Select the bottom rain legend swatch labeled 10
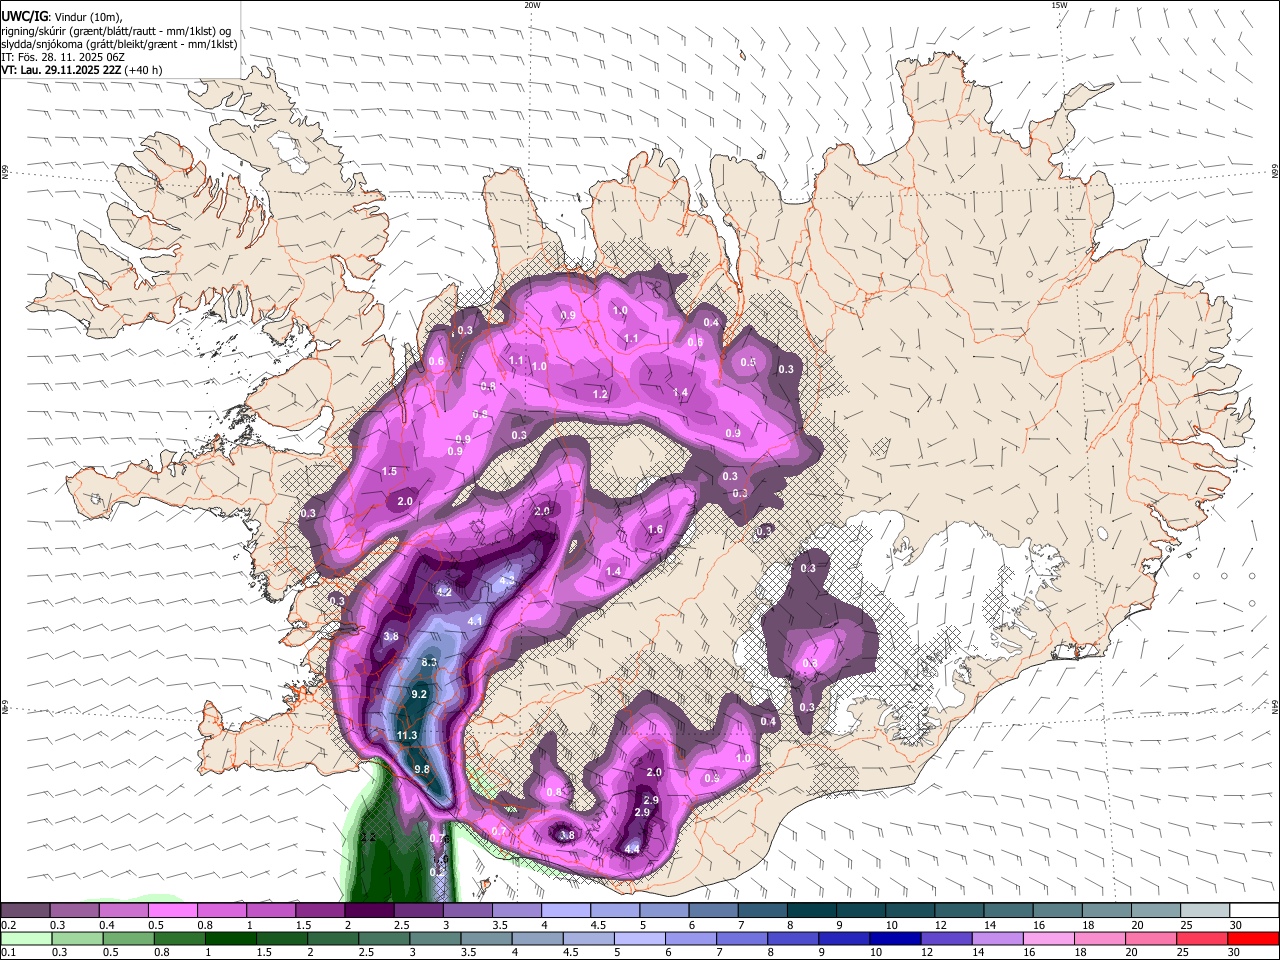 click(x=896, y=938)
